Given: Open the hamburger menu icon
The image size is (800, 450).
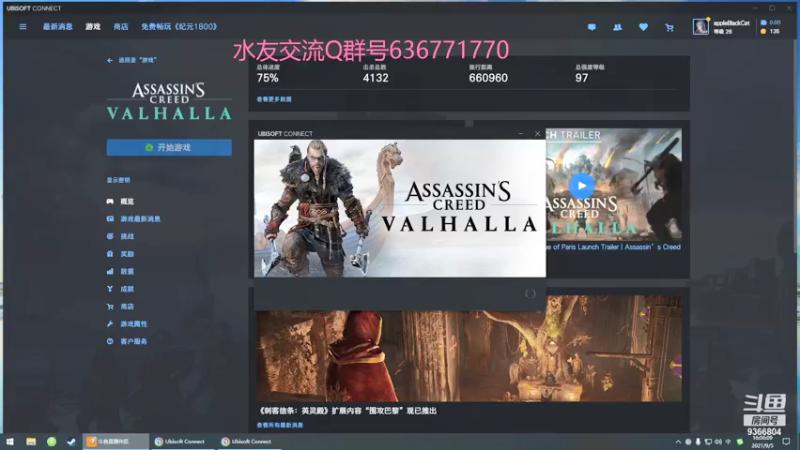Looking at the screenshot, I should click(x=23, y=27).
